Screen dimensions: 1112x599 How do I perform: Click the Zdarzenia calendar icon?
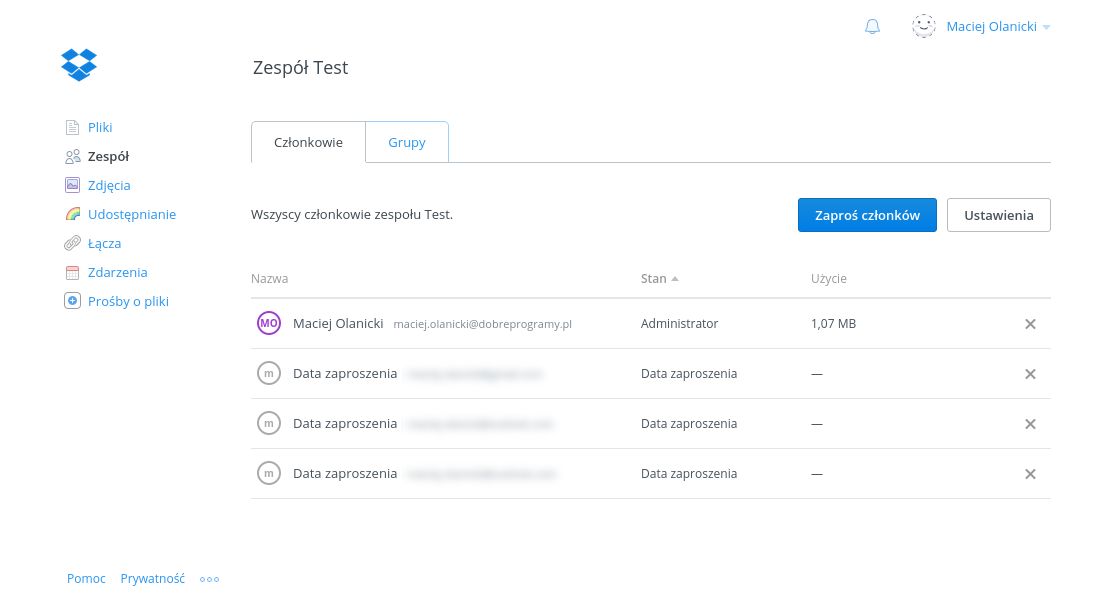click(72, 272)
